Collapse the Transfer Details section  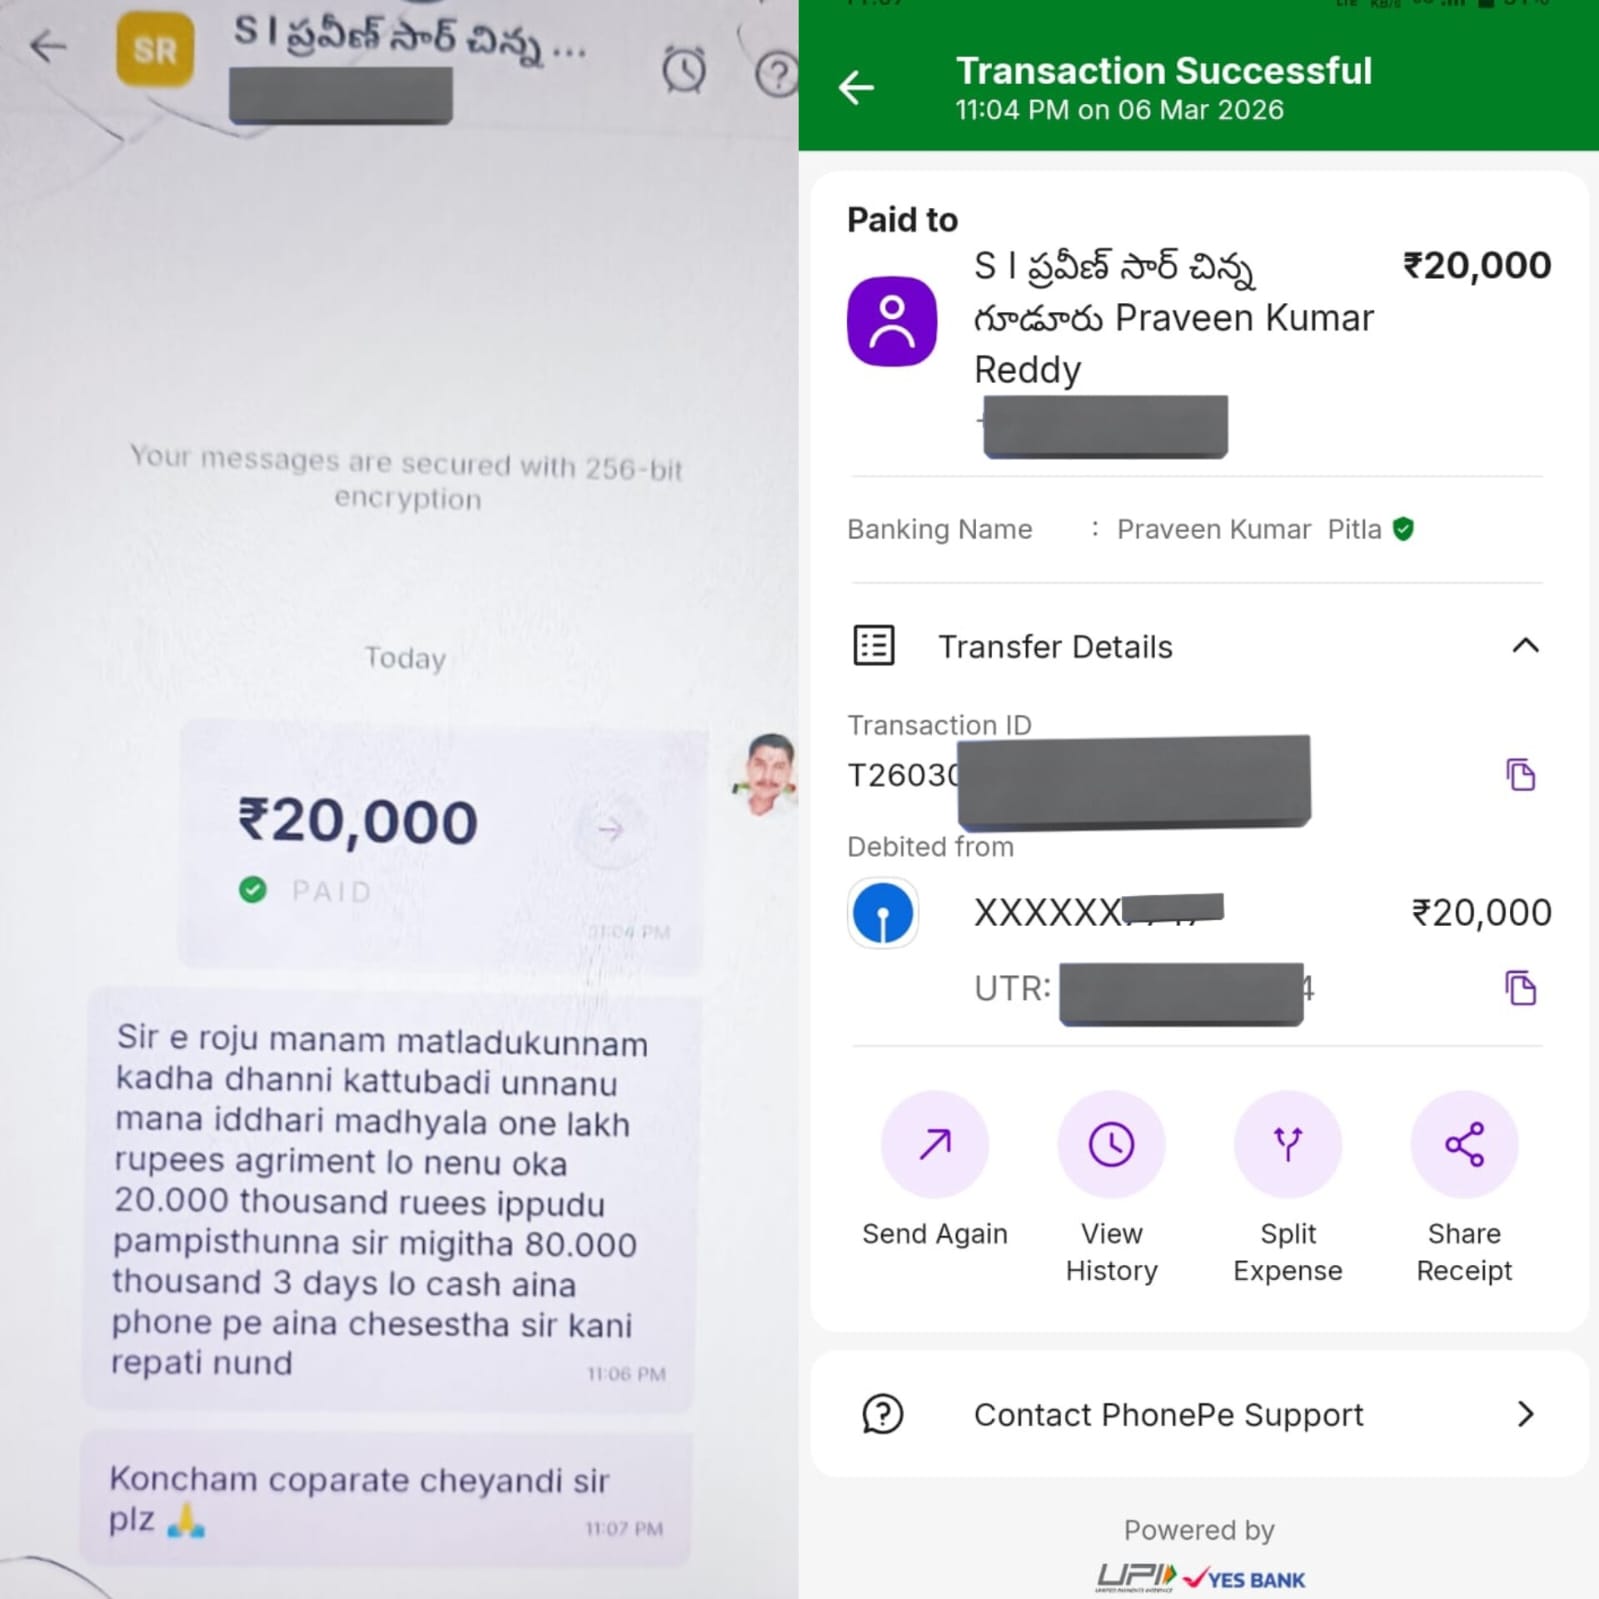tap(1525, 646)
